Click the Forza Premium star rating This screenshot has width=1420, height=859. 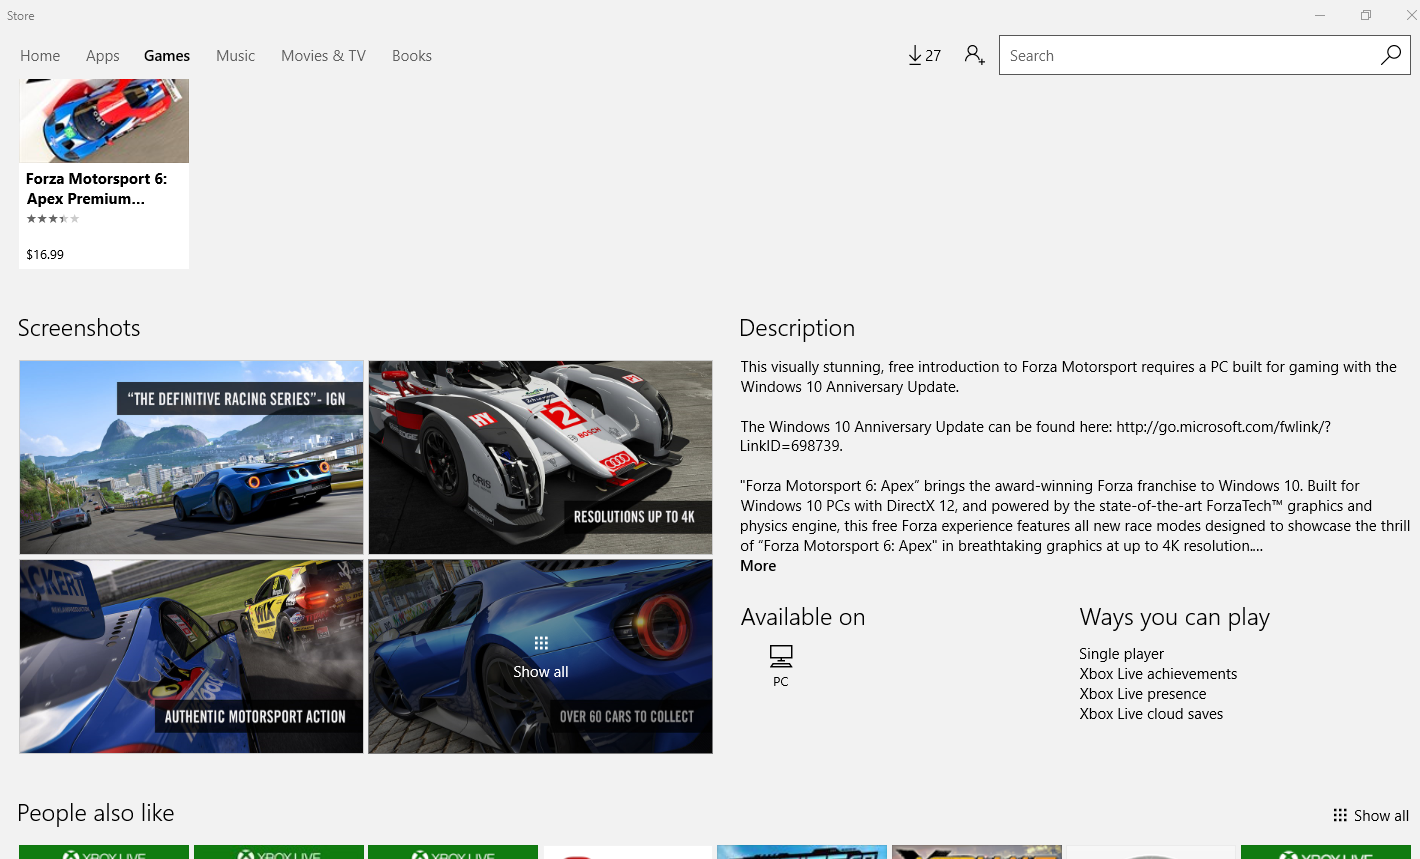pyautogui.click(x=53, y=219)
